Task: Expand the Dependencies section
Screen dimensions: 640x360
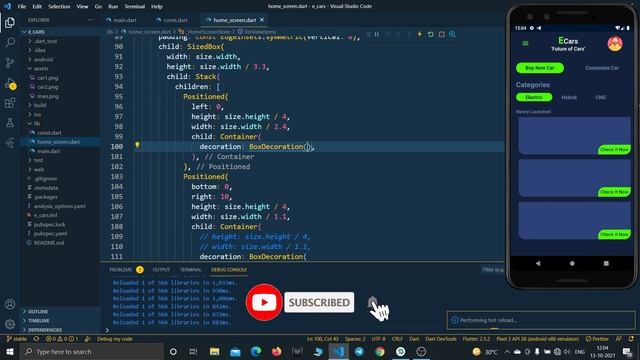Action: [60, 330]
